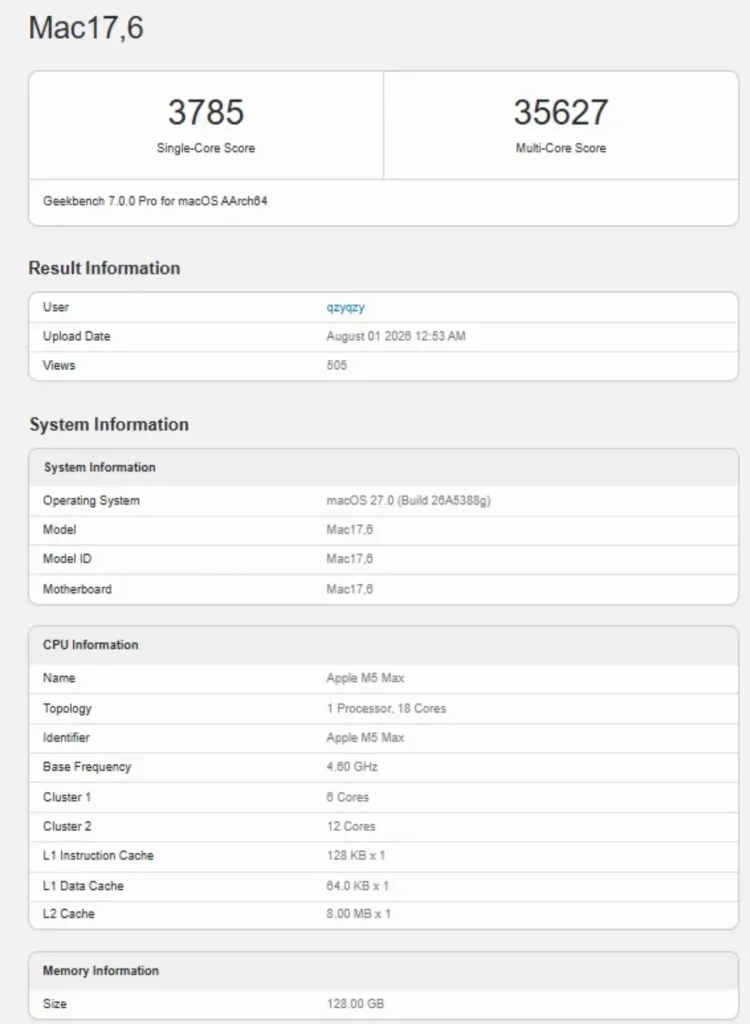Click the L1 Data Cache label
The width and height of the screenshot is (750, 1024).
coord(83,886)
